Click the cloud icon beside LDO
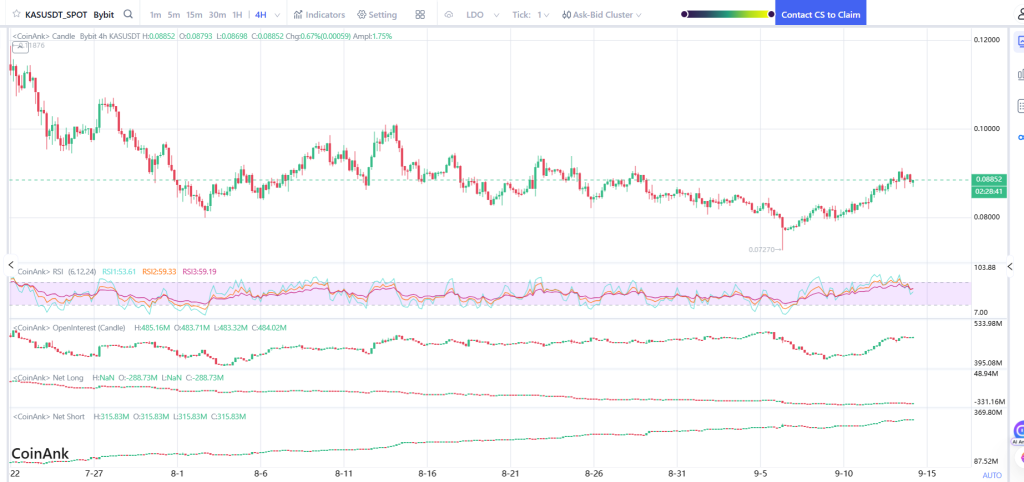Screen dimensions: 1024x482 [x=448, y=15]
